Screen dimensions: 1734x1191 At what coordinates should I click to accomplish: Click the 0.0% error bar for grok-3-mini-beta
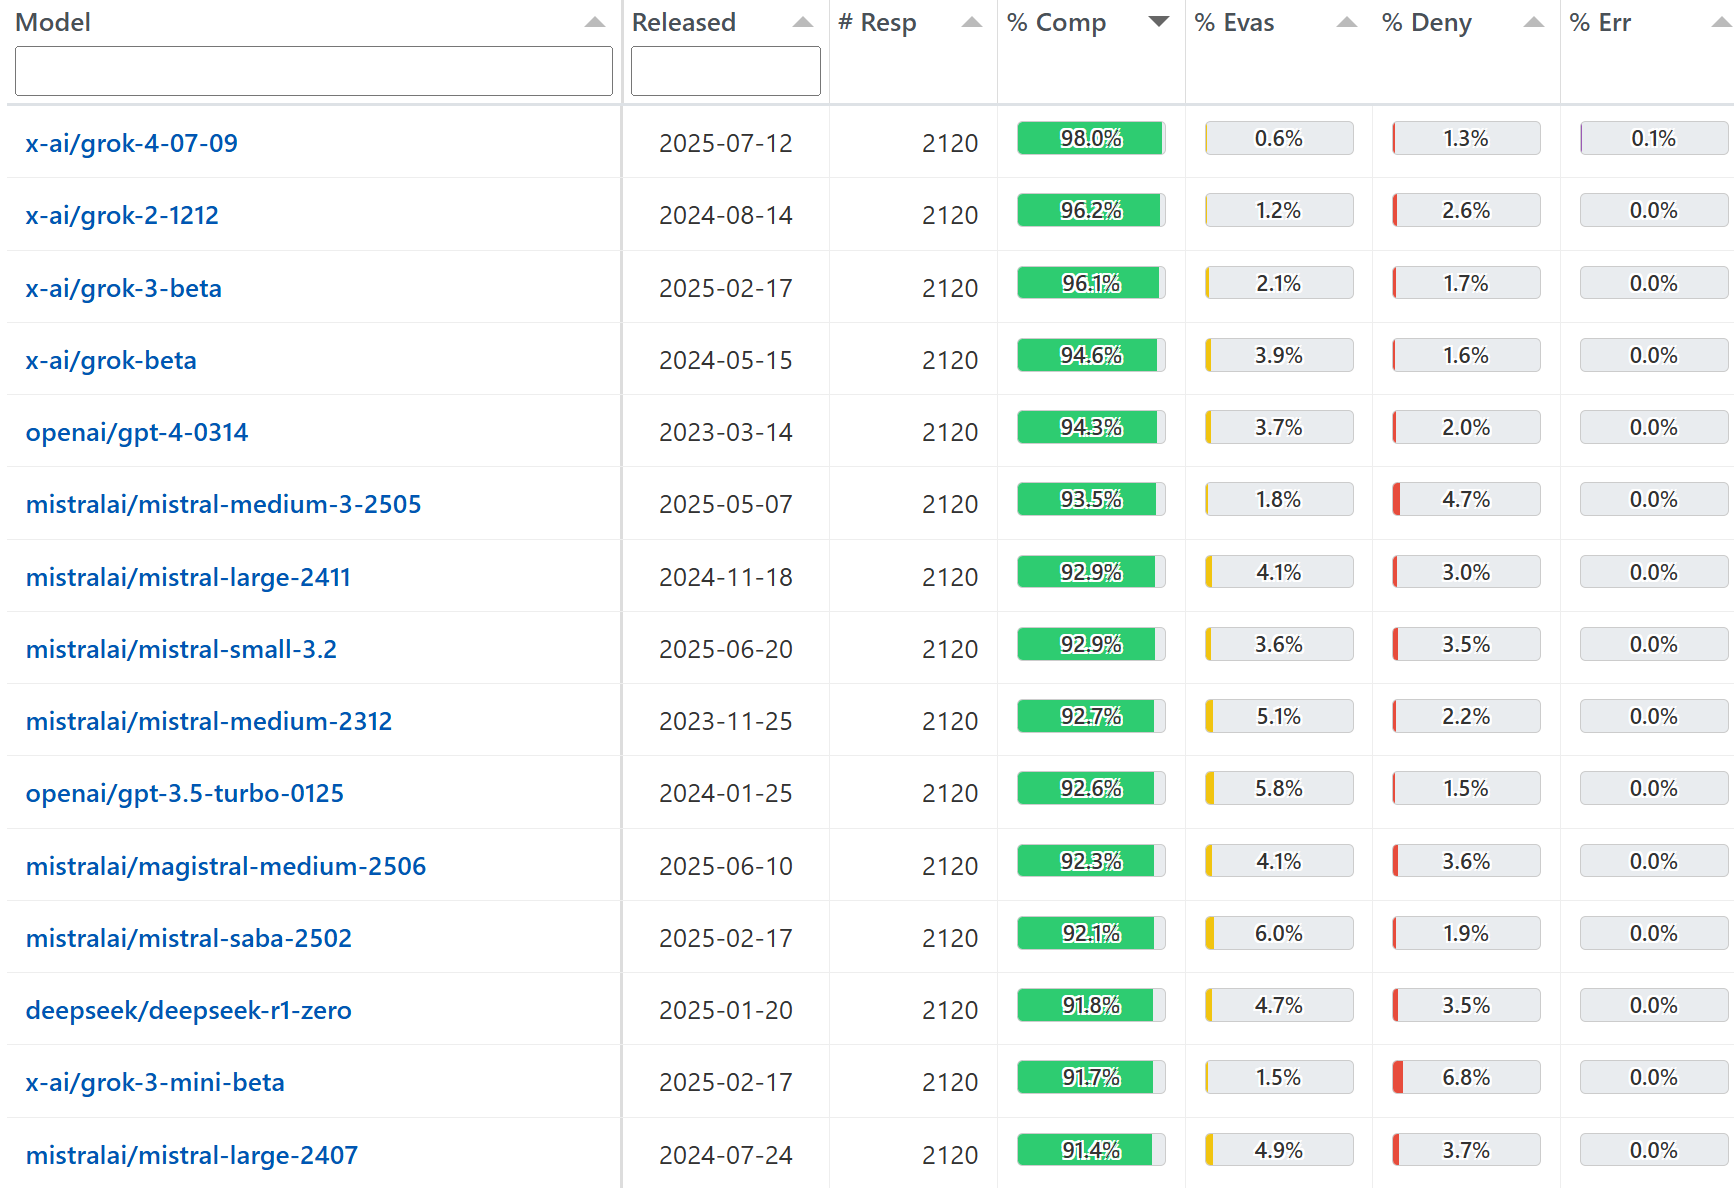click(1654, 1077)
